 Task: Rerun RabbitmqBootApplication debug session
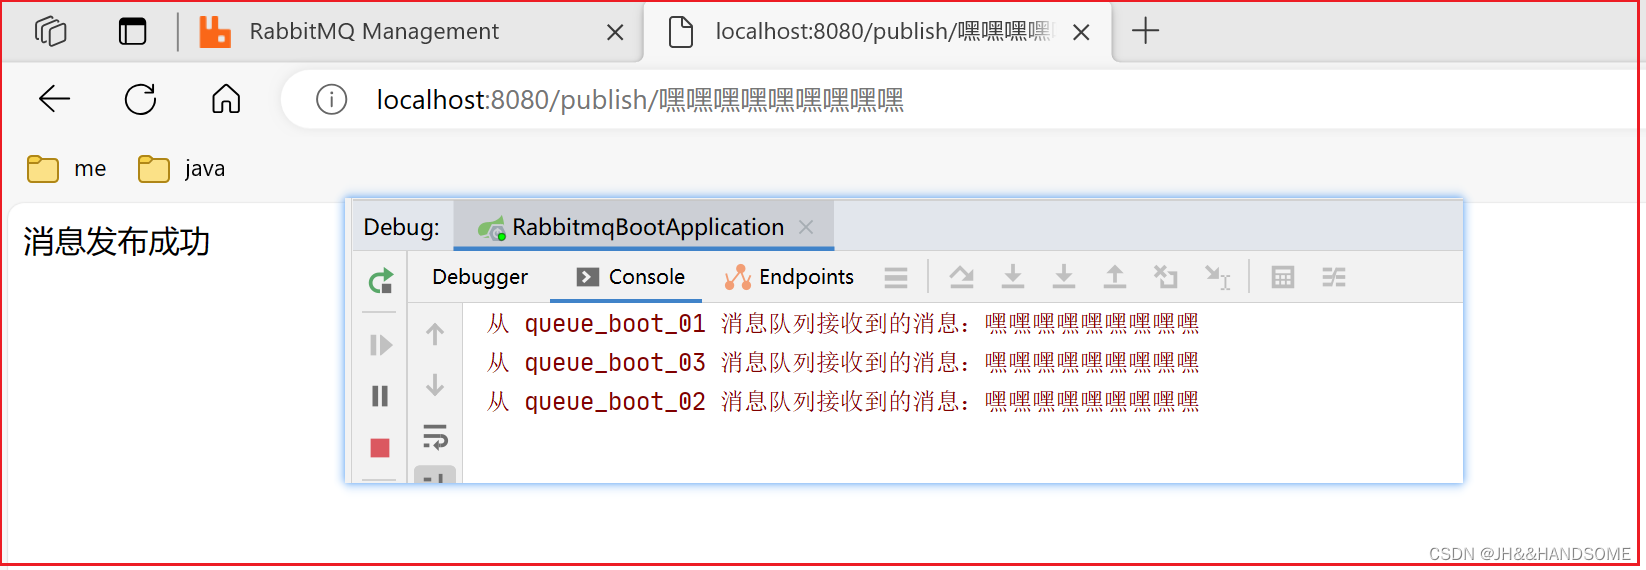380,281
